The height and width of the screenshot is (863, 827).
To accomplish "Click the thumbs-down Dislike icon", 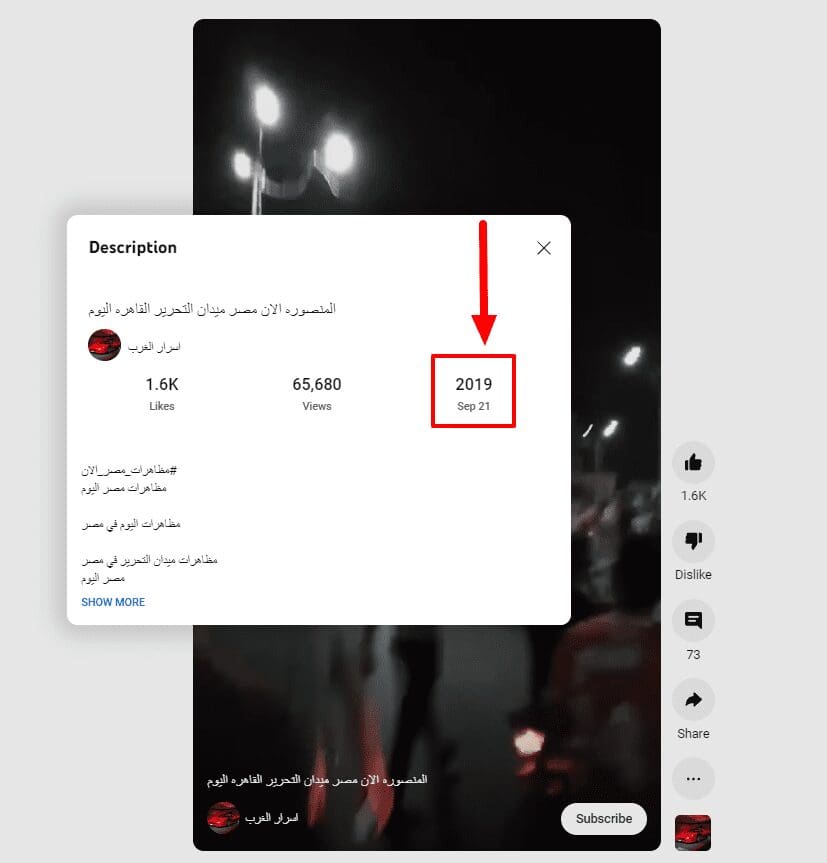I will (x=693, y=541).
